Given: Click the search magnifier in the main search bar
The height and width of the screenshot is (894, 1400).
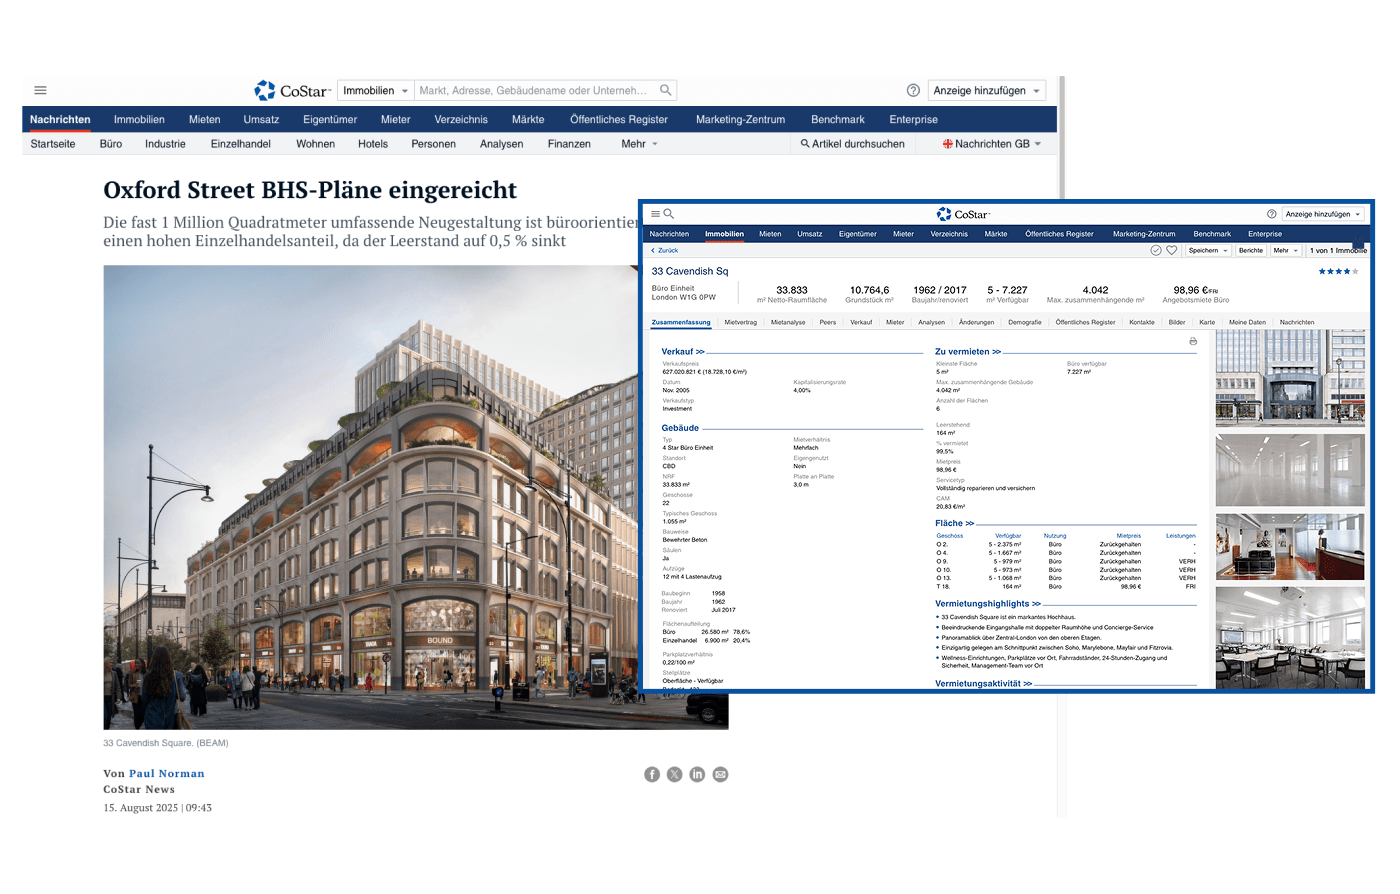Looking at the screenshot, I should click(x=666, y=90).
